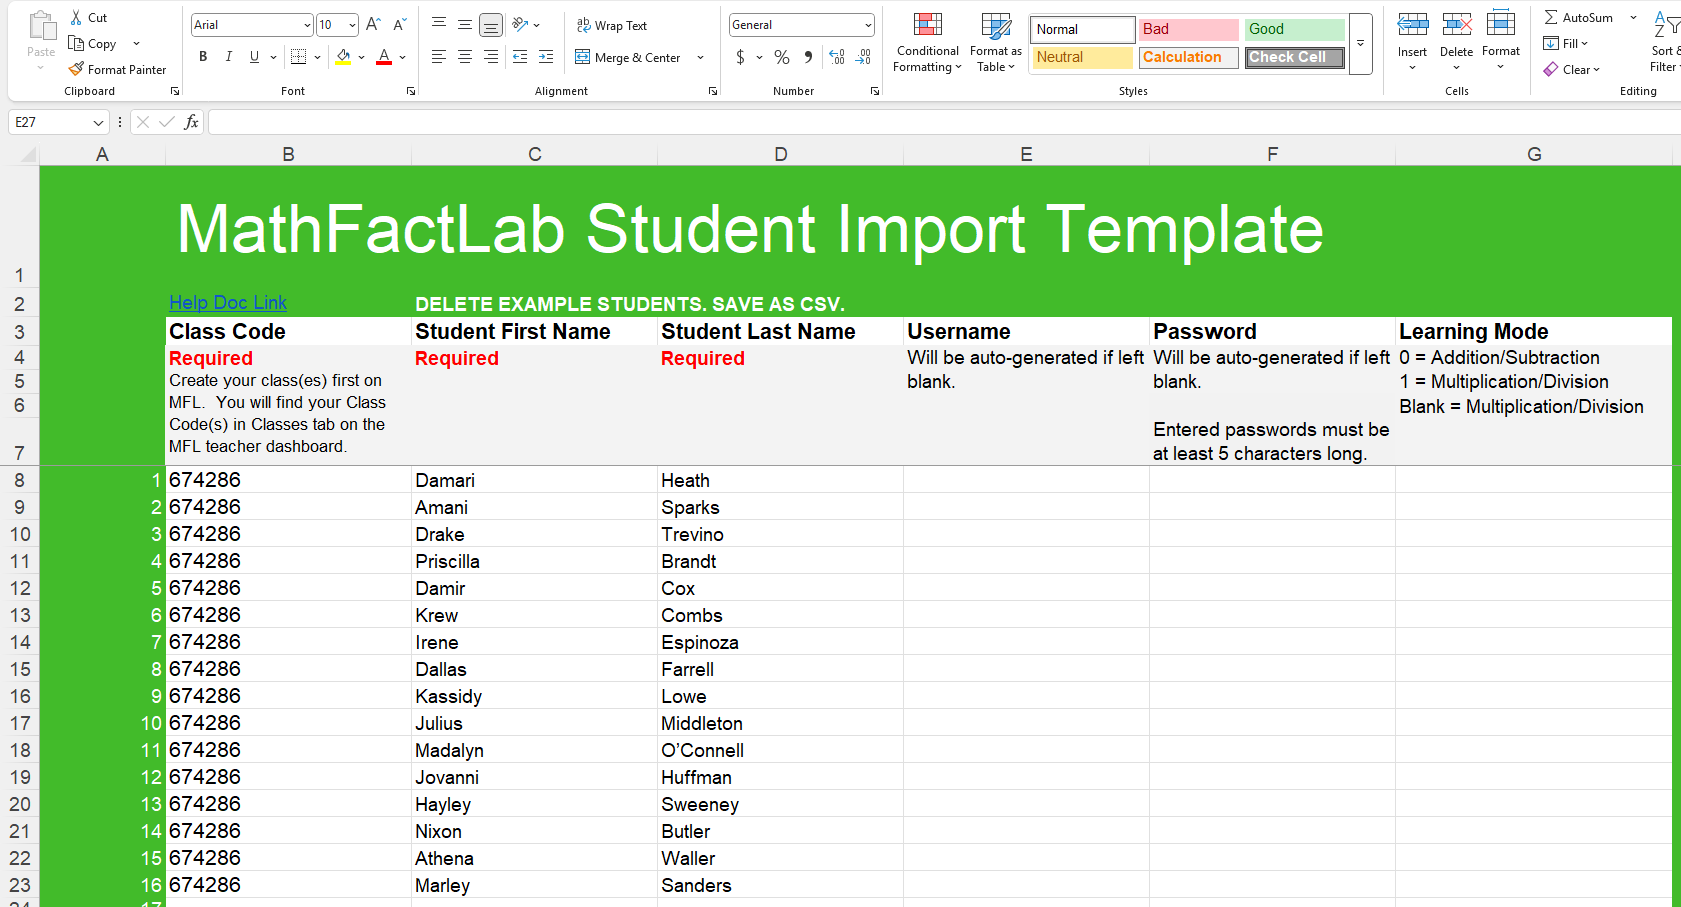
Task: Toggle Align Right horizontal alignment
Action: [x=491, y=57]
